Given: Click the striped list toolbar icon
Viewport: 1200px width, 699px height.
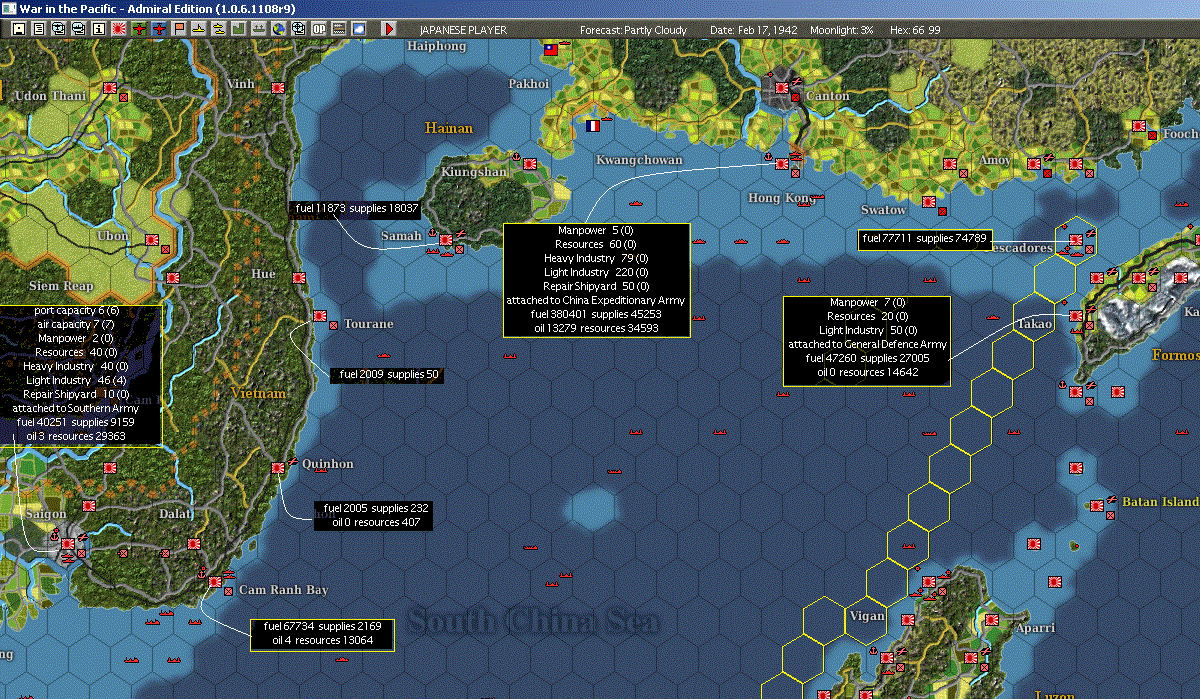Looking at the screenshot, I should pos(338,29).
